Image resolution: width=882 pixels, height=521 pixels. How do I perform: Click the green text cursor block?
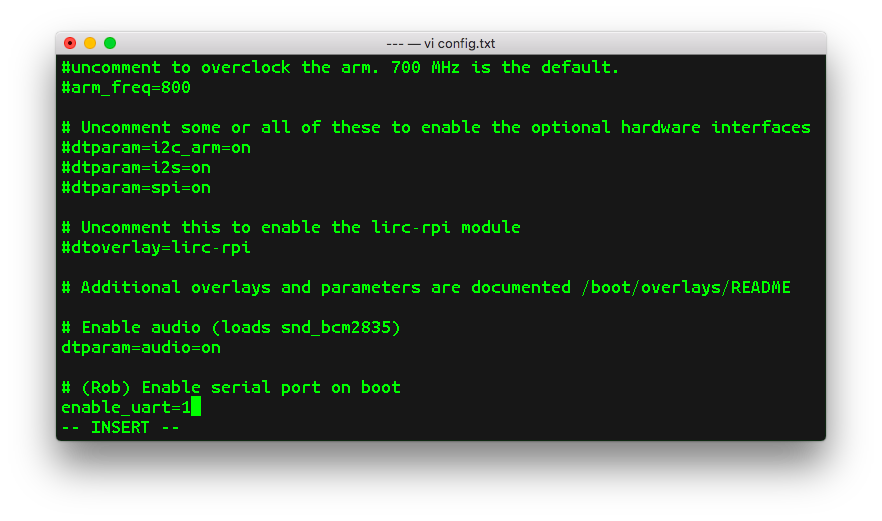(196, 407)
